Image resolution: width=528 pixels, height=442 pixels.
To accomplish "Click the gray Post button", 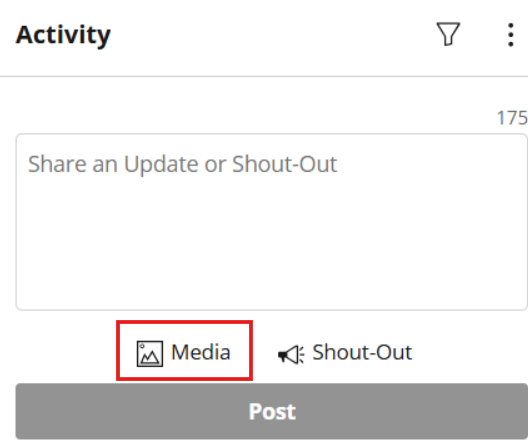I will (x=272, y=411).
